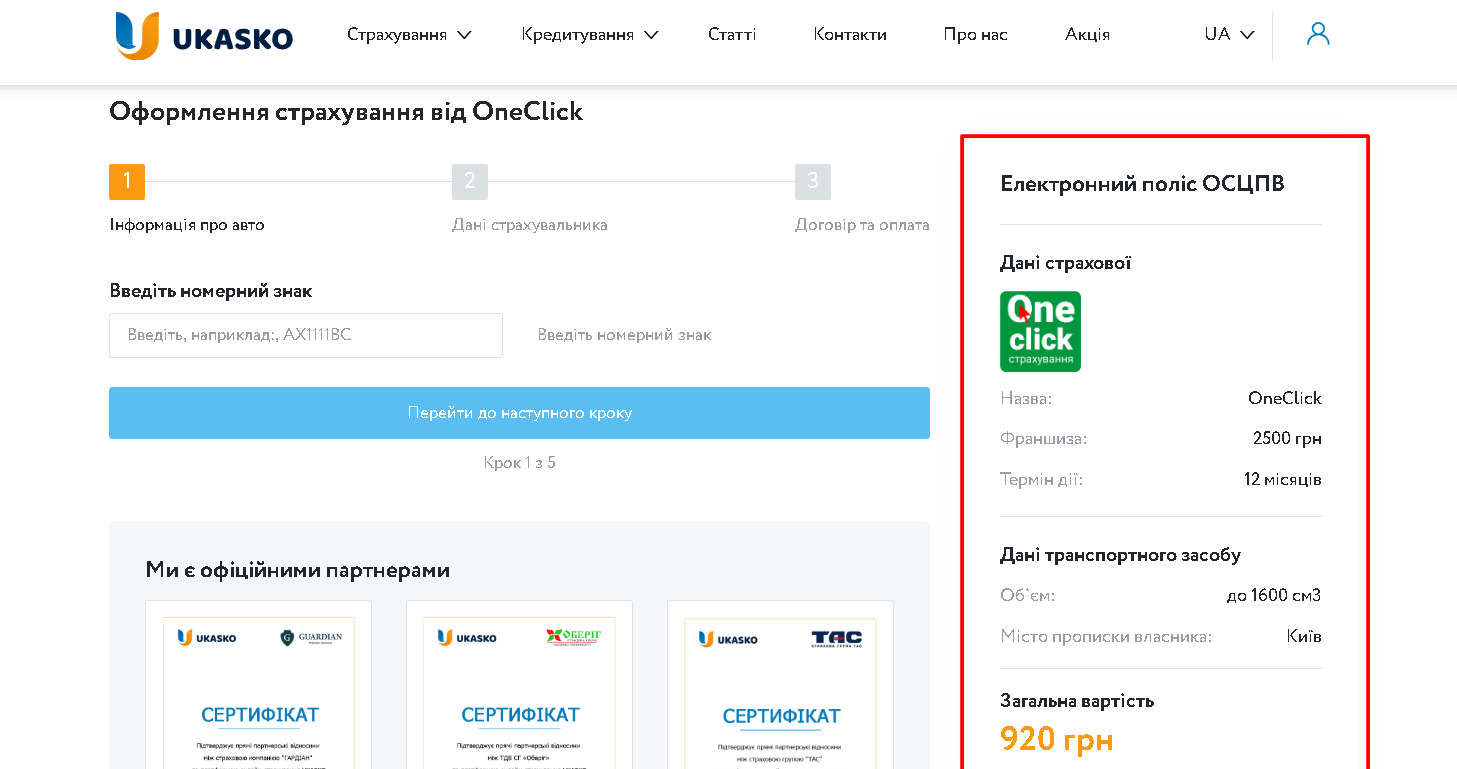Click the Ми є офіційними партнерами heading

click(298, 571)
